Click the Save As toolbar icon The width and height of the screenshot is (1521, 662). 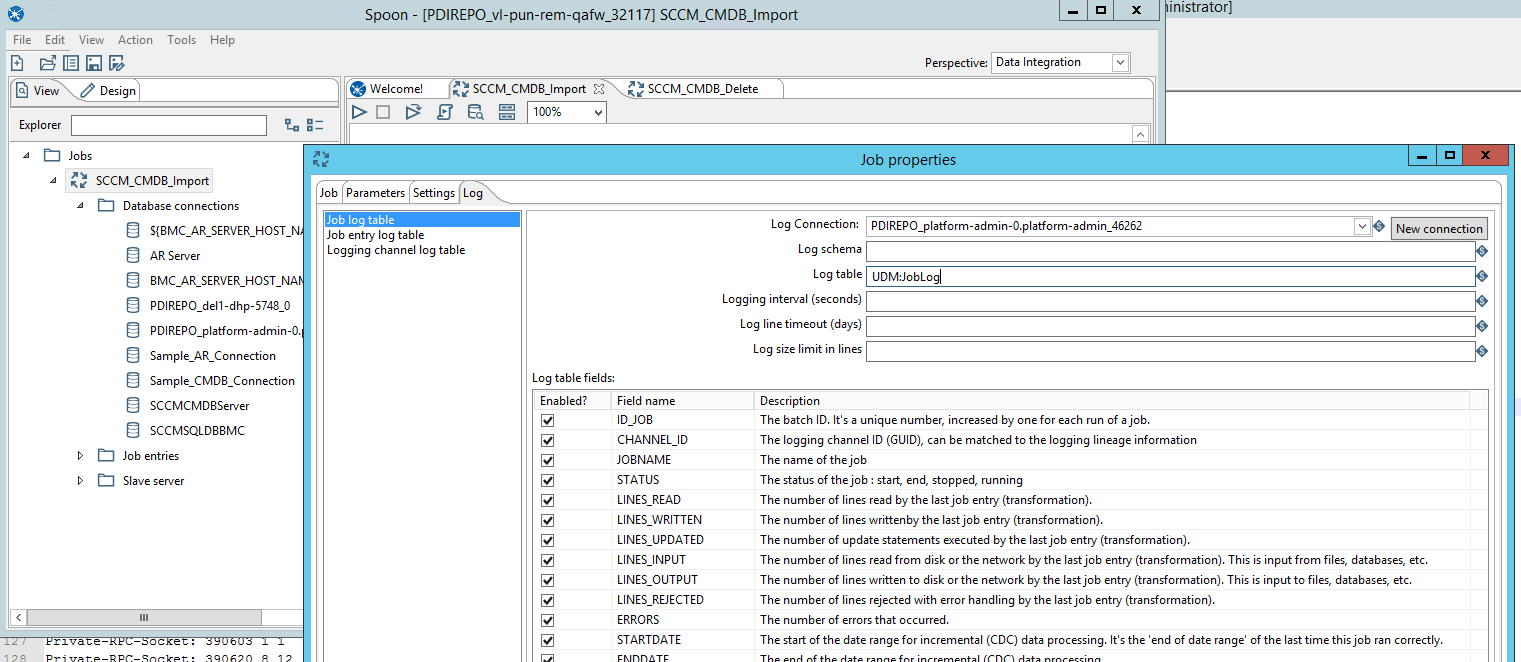coord(116,63)
